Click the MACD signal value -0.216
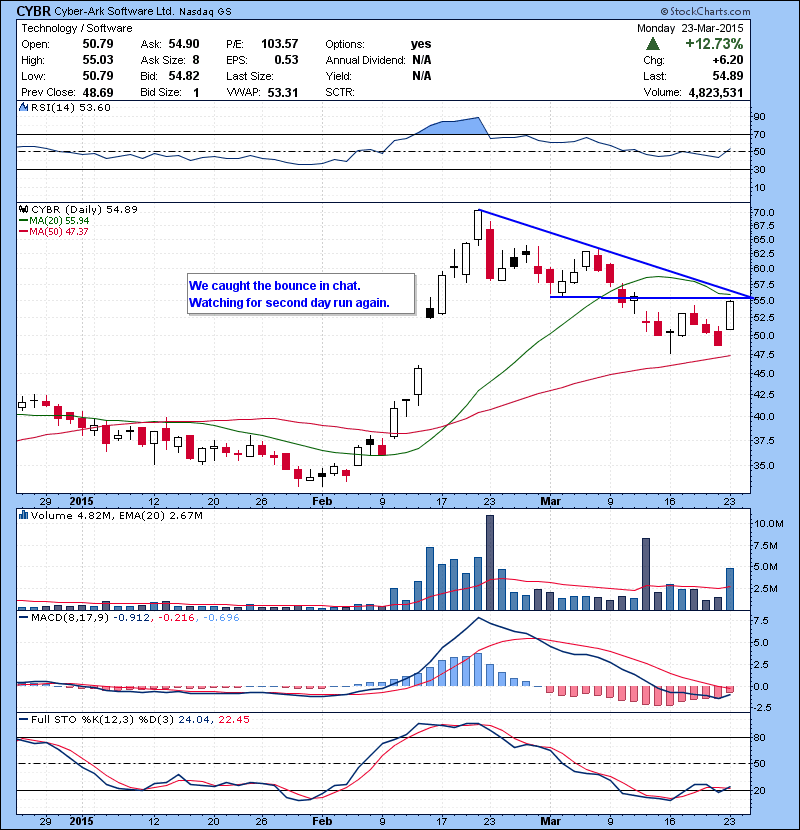Viewport: 800px width, 830px height. pyautogui.click(x=175, y=617)
